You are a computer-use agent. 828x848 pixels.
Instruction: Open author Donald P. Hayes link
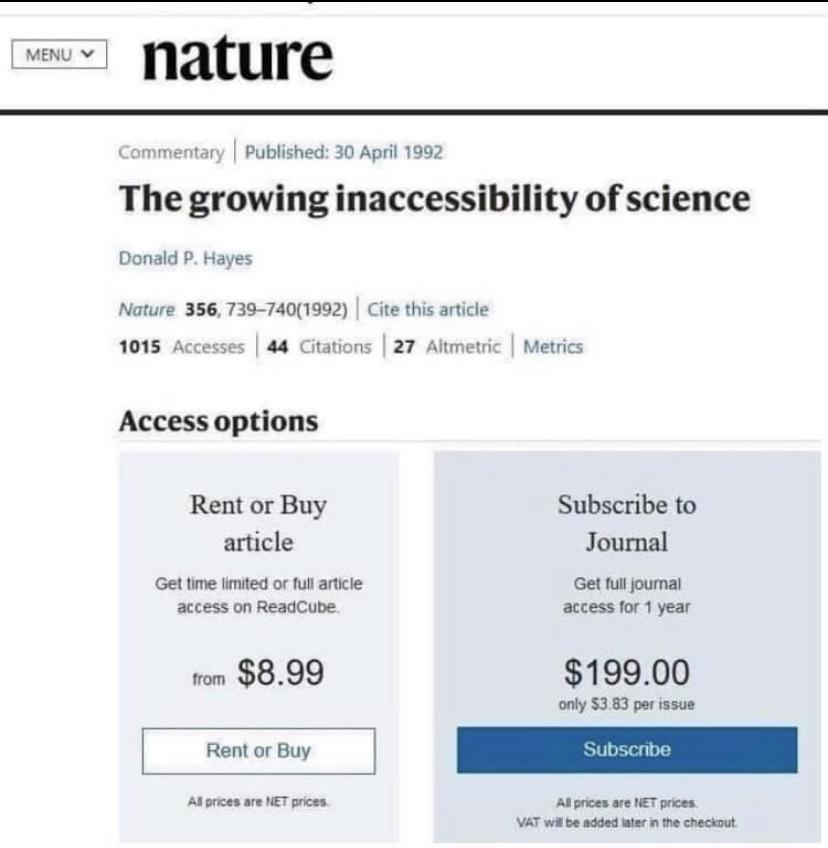pyautogui.click(x=186, y=258)
